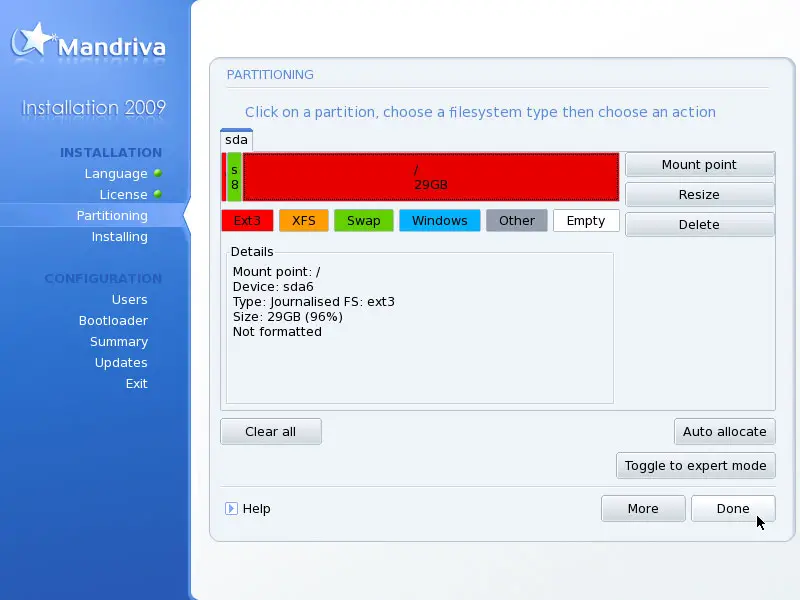Screen dimensions: 800x600
Task: Choose the Empty partition type
Action: (586, 221)
